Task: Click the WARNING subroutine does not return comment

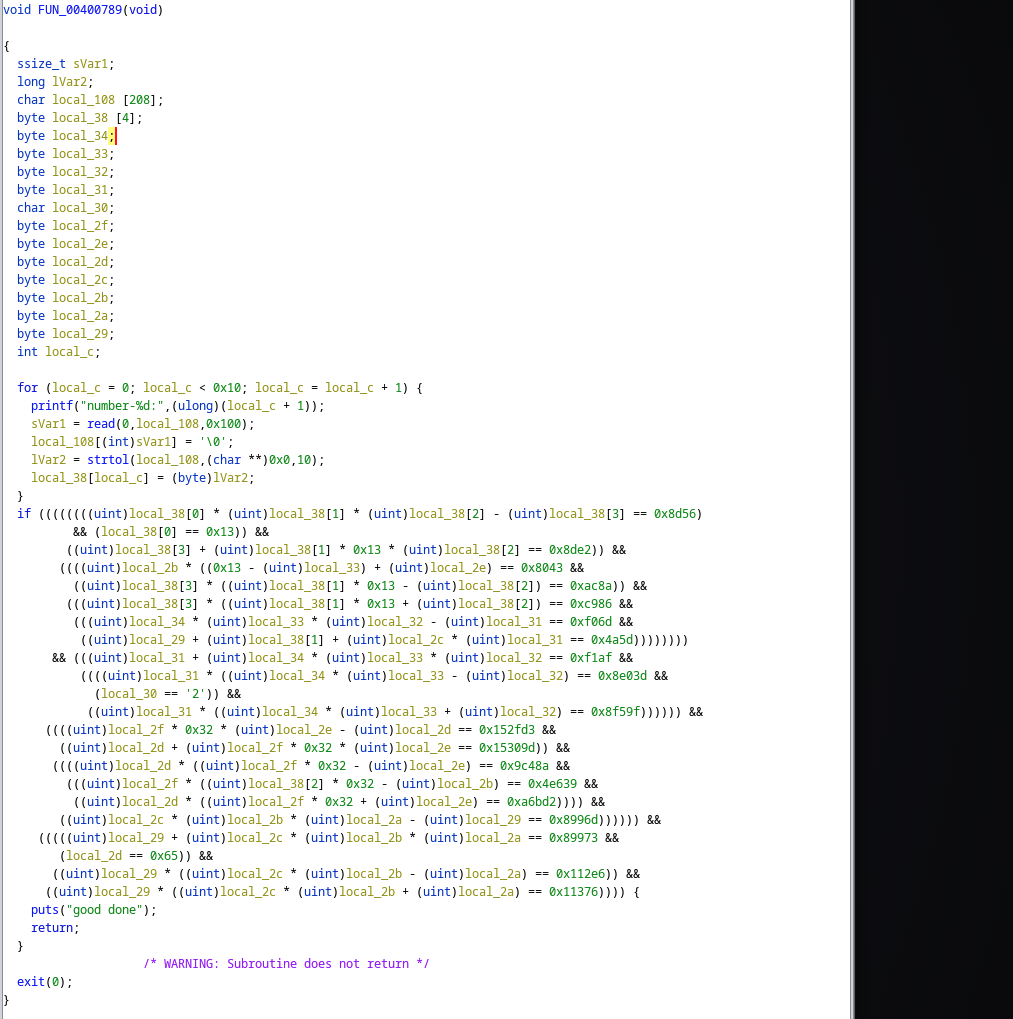Action: 286,964
